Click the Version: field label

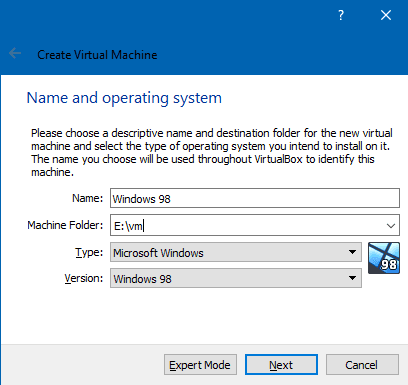pyautogui.click(x=84, y=278)
